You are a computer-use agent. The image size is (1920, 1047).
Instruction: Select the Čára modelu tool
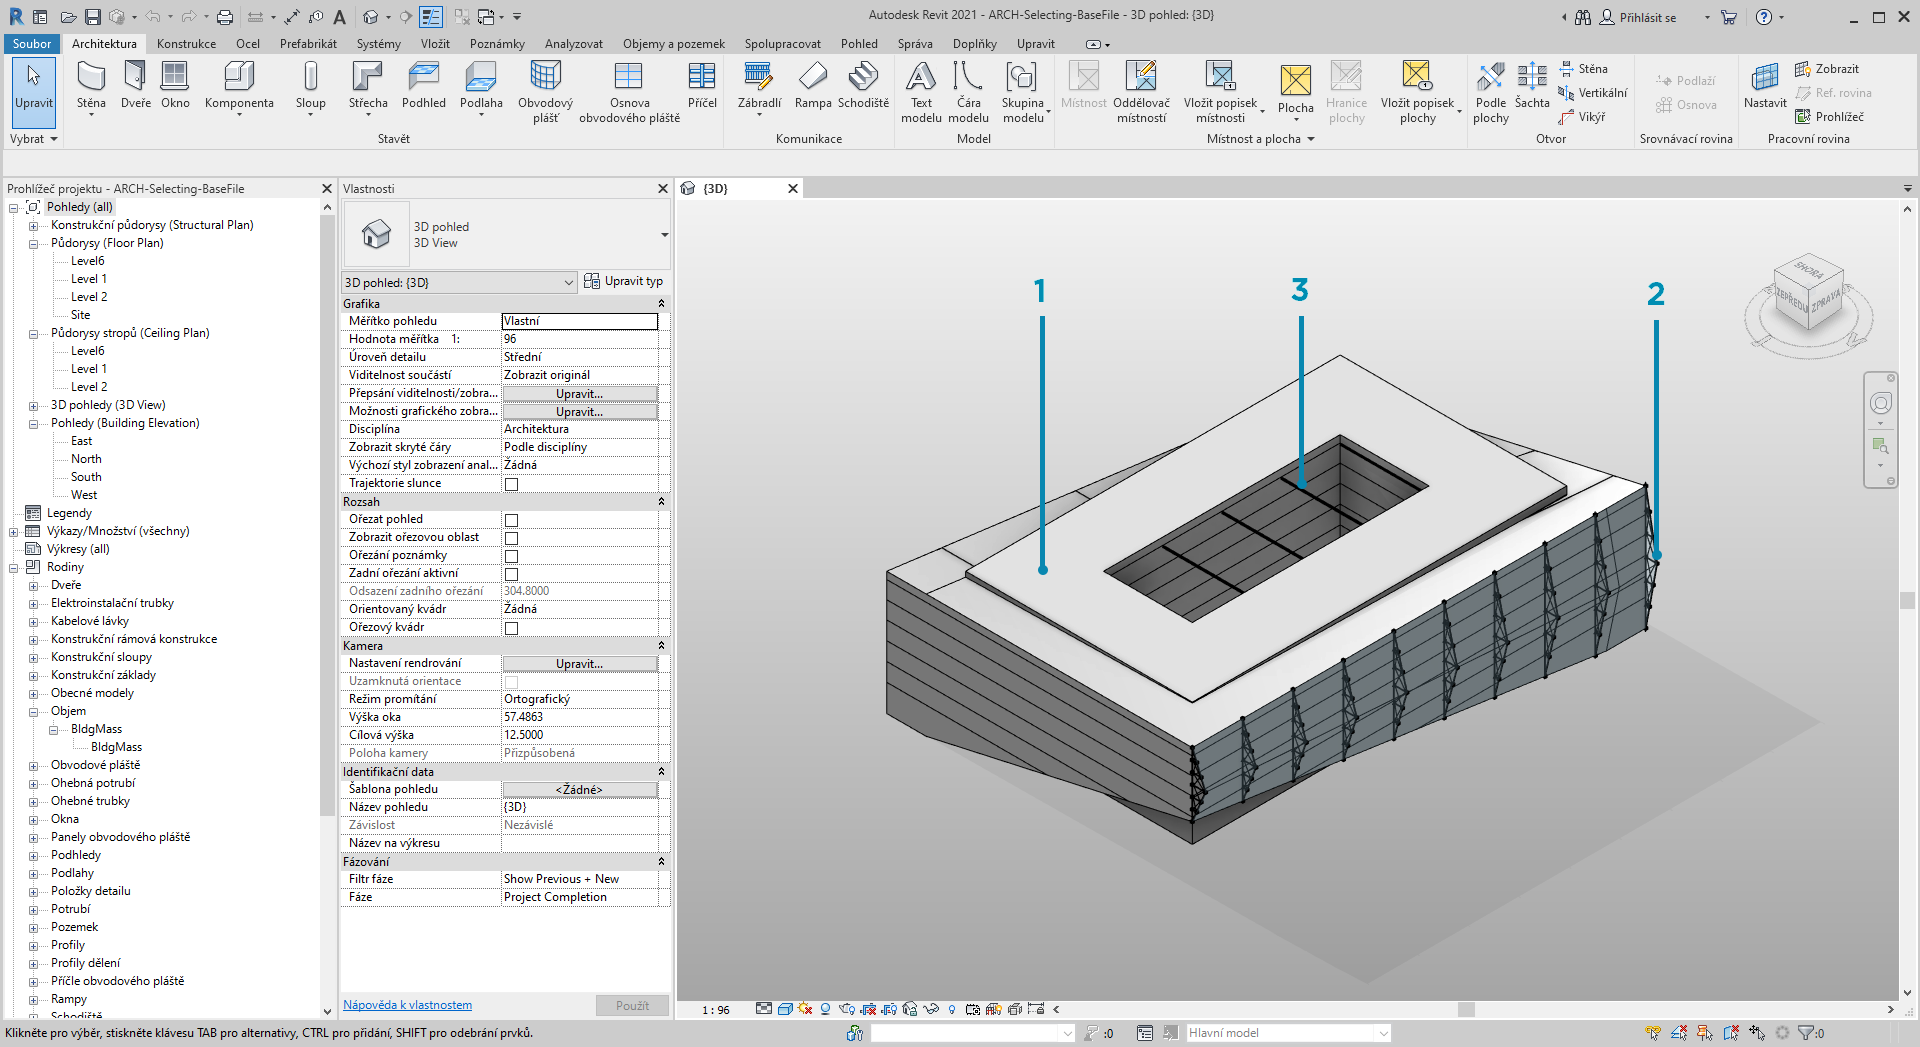click(968, 92)
